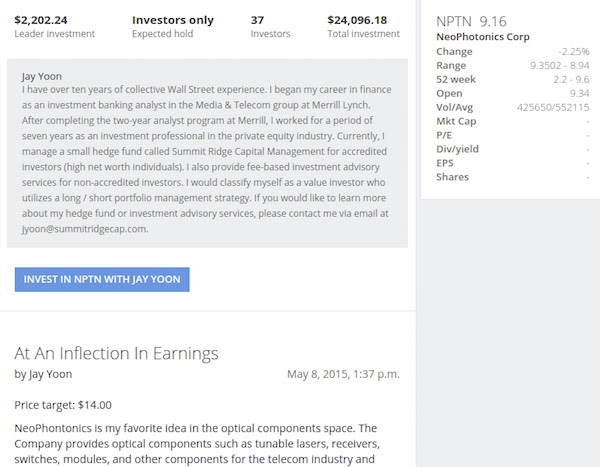Select the author byline 'by Jay Yoon'

click(x=43, y=374)
